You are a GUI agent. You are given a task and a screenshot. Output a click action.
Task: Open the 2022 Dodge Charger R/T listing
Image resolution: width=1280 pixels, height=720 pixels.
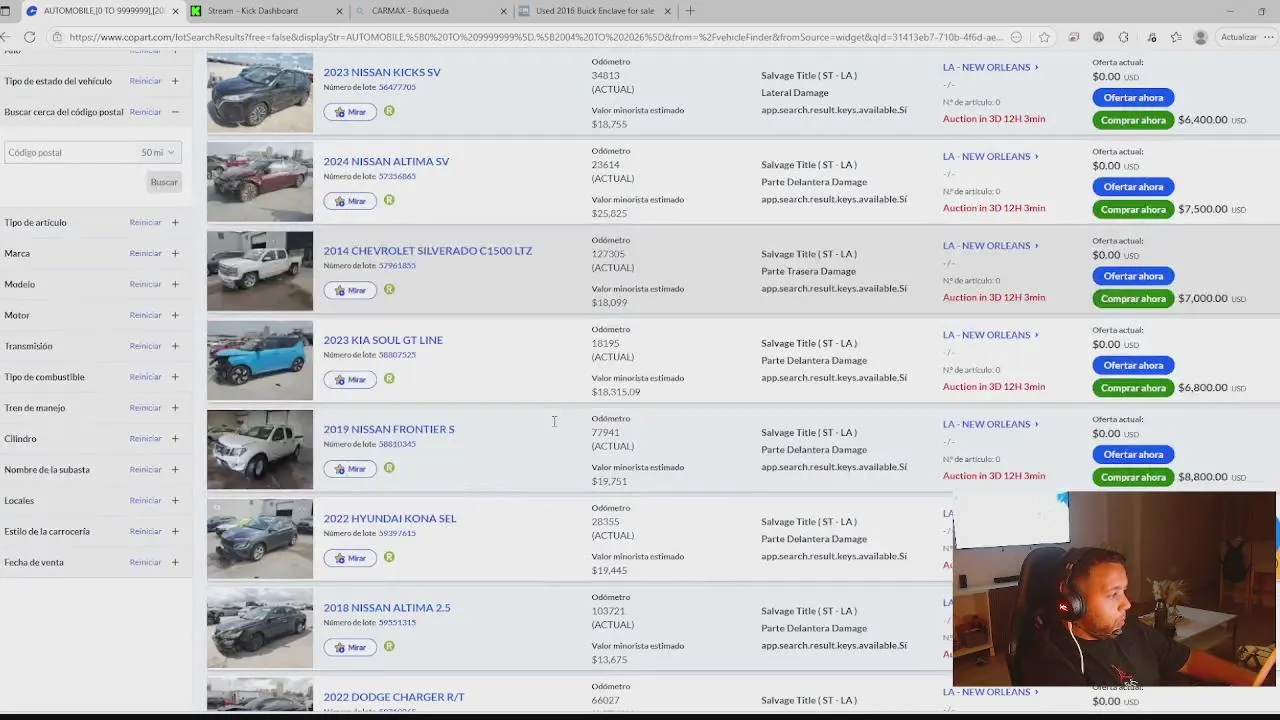[394, 697]
